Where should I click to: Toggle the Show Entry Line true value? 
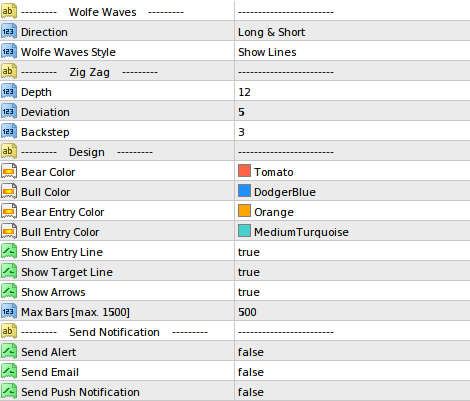point(249,252)
